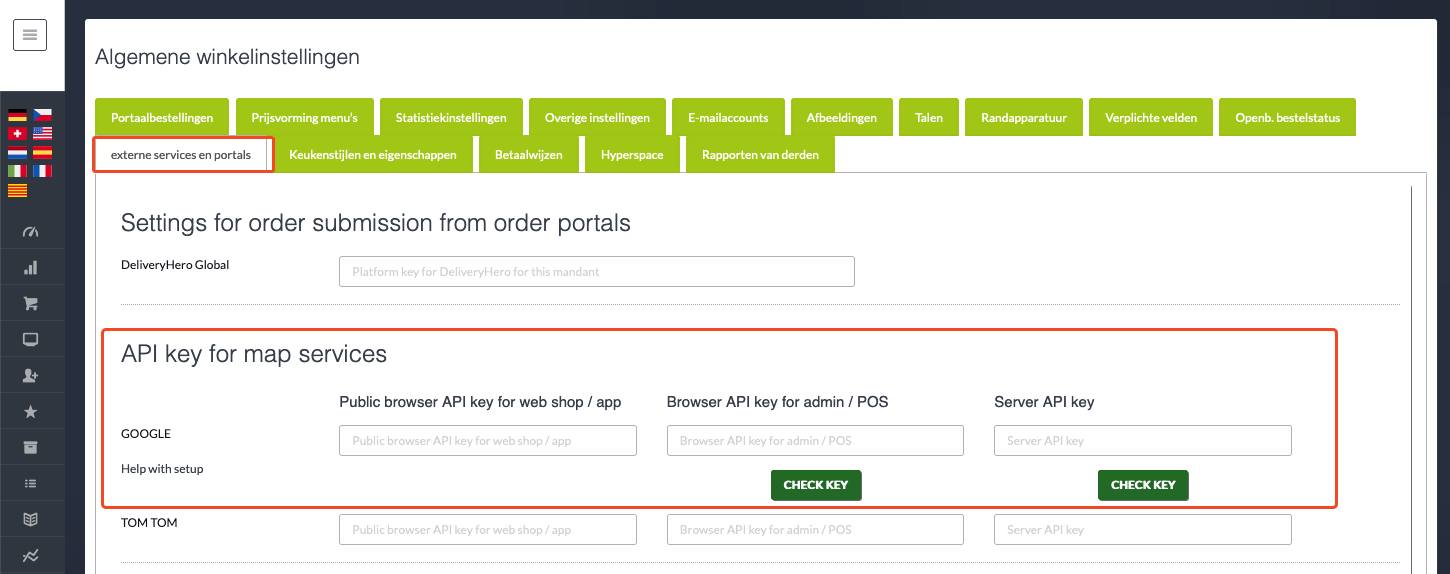The image size is (1450, 574).
Task: Open the Openb. bestelstatus tab
Action: (x=1287, y=117)
